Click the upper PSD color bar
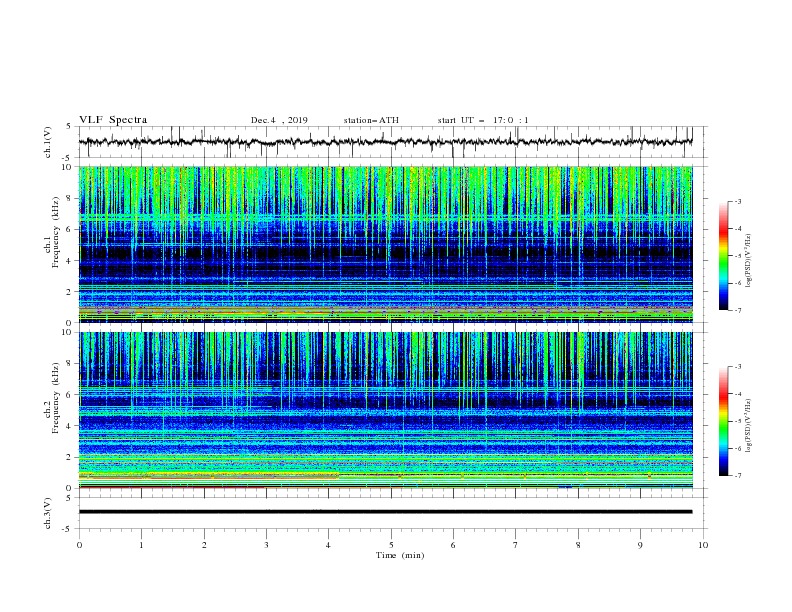This screenshot has height=612, width=792. 723,256
